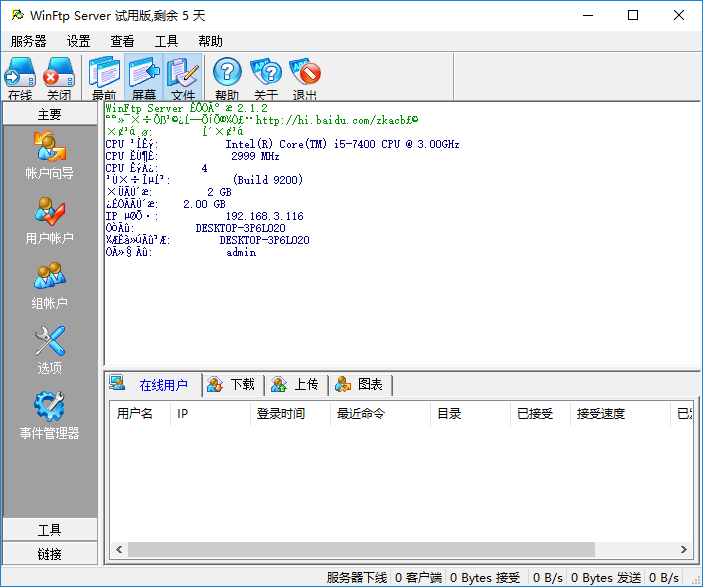Sort by 目录 column header
This screenshot has width=703, height=587.
(x=470, y=413)
